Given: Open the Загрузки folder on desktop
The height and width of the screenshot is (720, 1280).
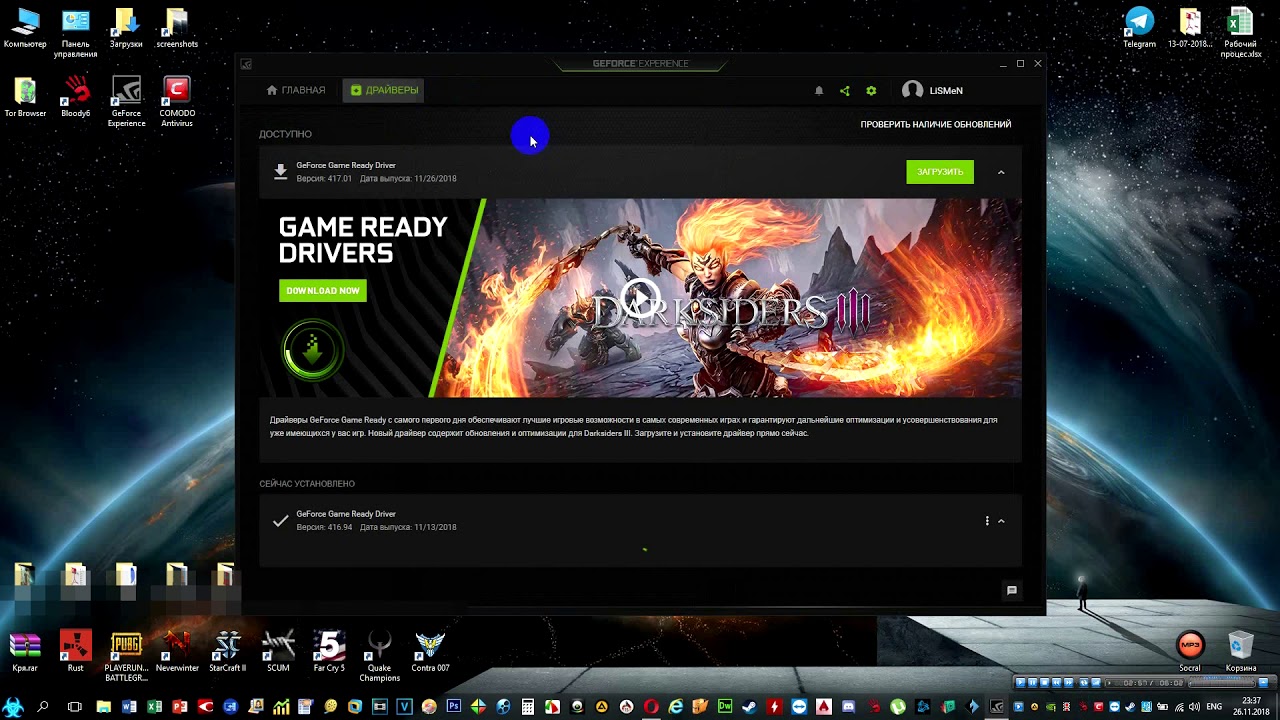Looking at the screenshot, I should (126, 28).
